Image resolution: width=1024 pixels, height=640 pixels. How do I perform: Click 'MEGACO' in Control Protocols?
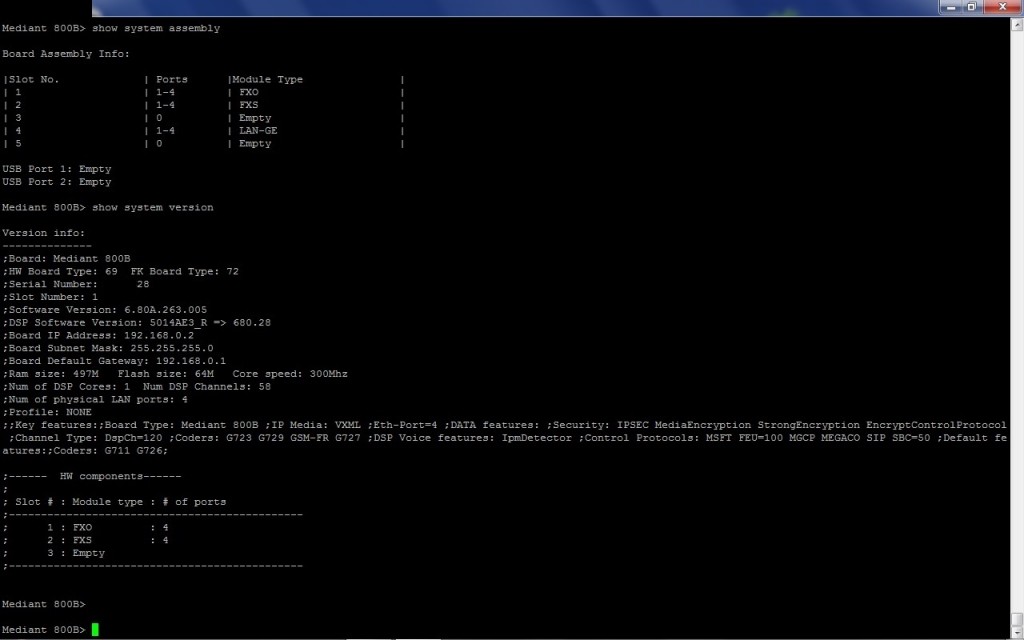coord(840,438)
